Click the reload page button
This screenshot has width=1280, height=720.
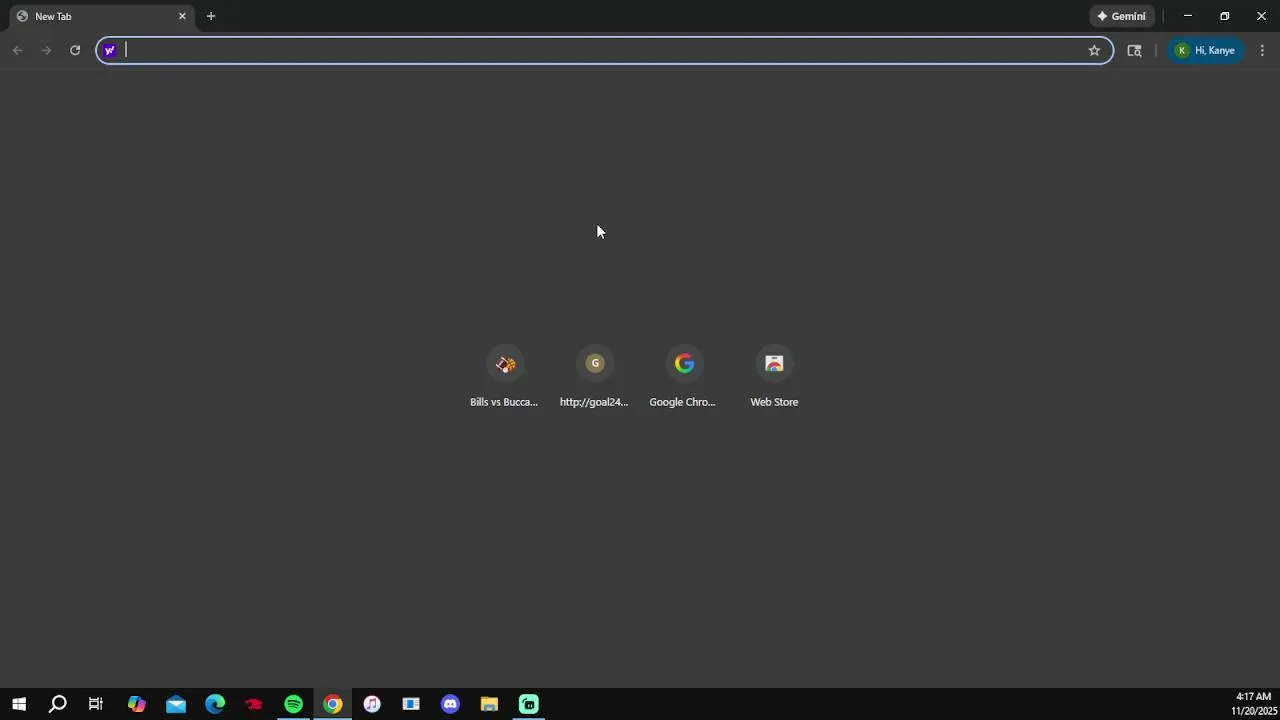[75, 50]
